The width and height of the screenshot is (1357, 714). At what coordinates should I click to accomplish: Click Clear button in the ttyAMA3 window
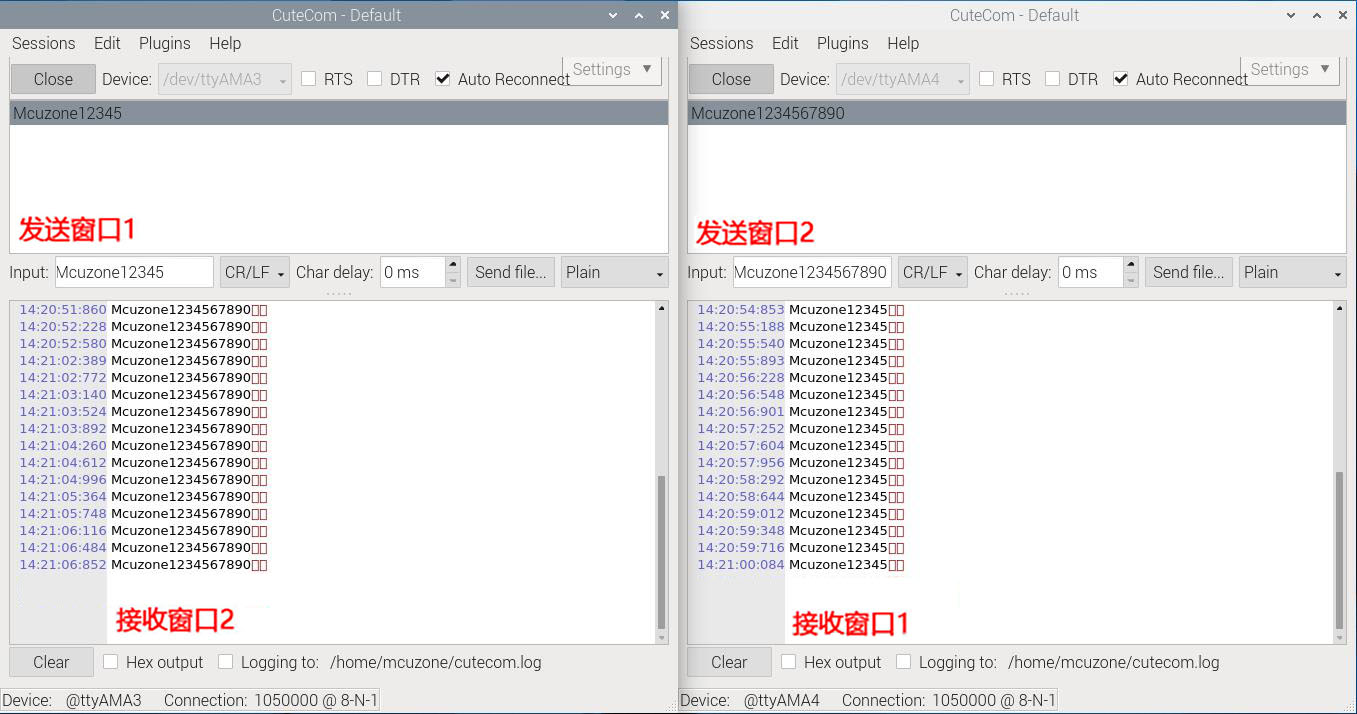point(51,662)
